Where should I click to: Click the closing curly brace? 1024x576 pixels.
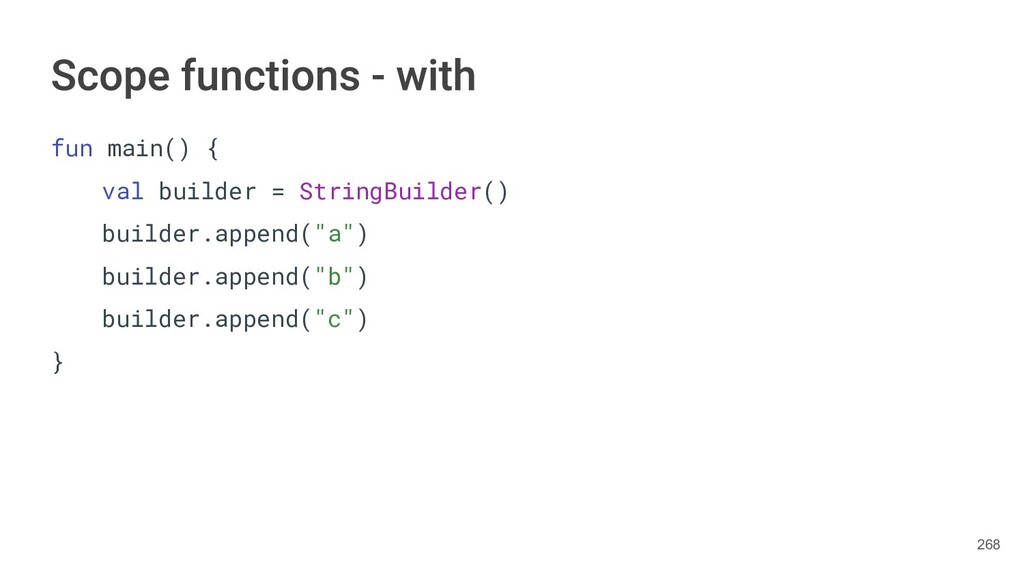58,361
